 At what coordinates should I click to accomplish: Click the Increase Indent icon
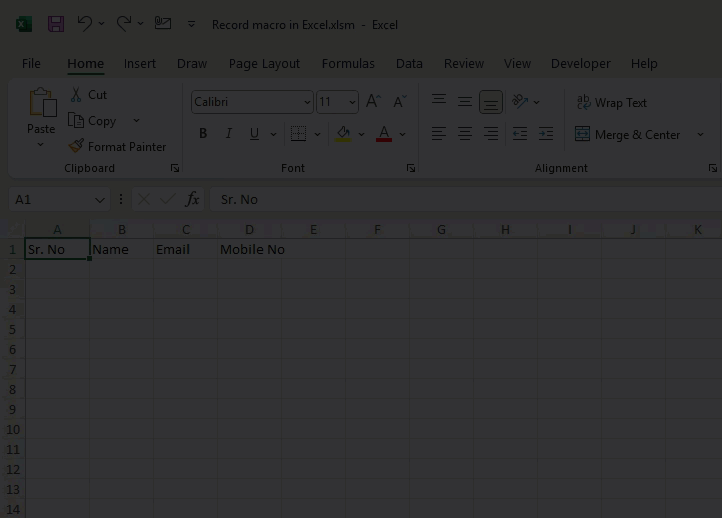546,134
